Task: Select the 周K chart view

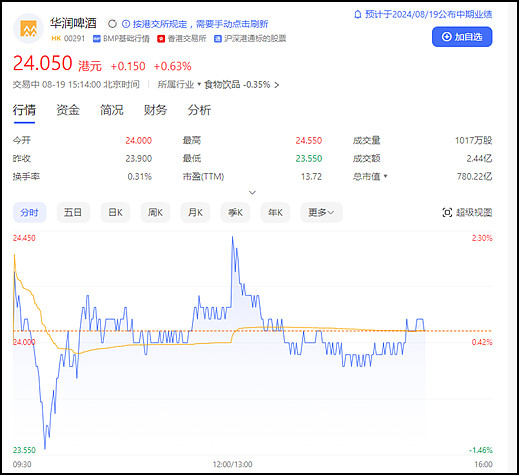Action: coord(155,212)
